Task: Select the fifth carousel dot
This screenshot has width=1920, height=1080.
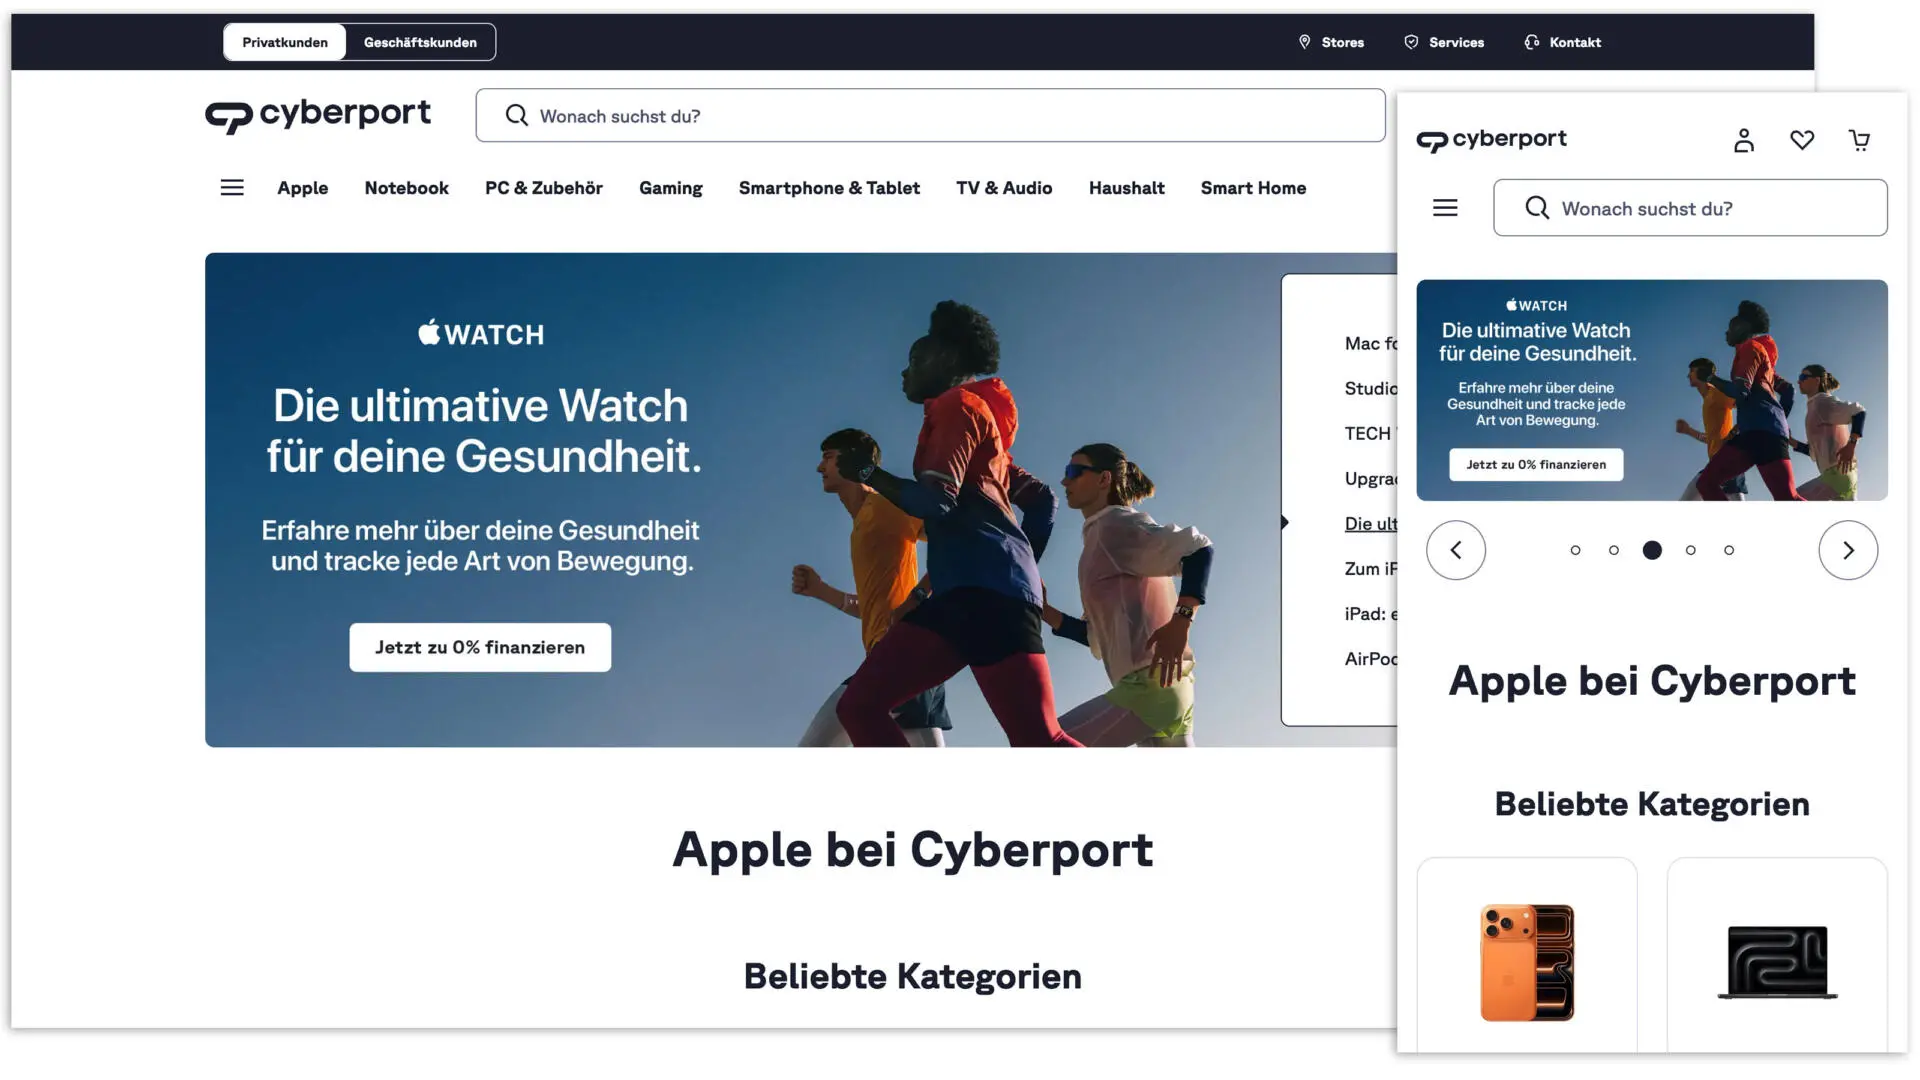Action: [x=1729, y=550]
